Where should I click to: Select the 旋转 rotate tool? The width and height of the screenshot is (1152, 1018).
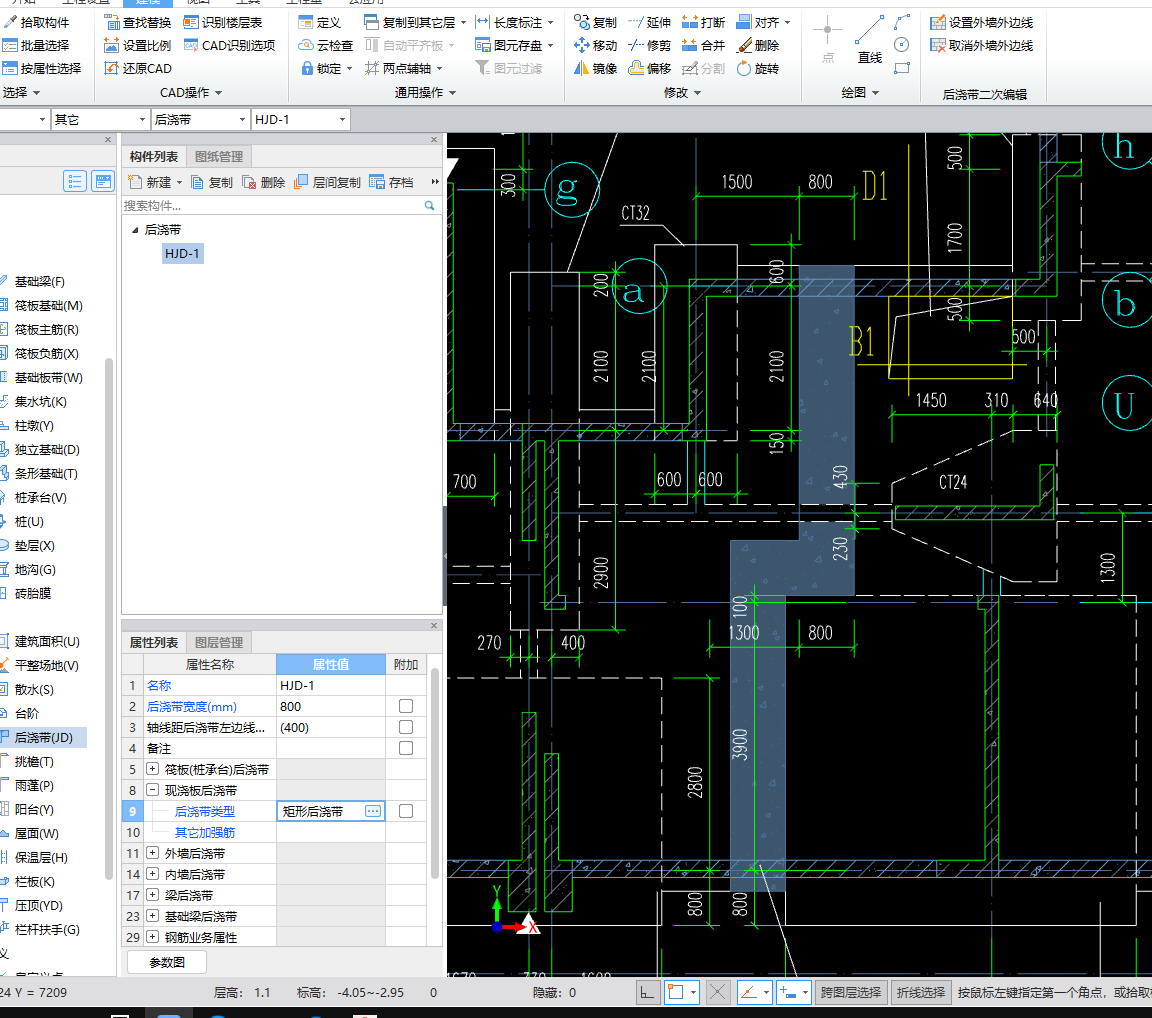click(x=757, y=68)
